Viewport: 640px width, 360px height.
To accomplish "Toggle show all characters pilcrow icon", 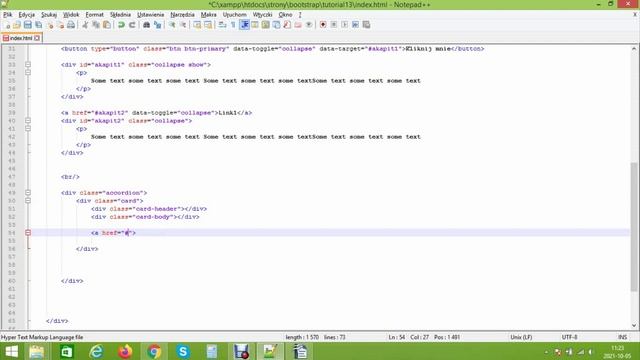I will click(233, 25).
